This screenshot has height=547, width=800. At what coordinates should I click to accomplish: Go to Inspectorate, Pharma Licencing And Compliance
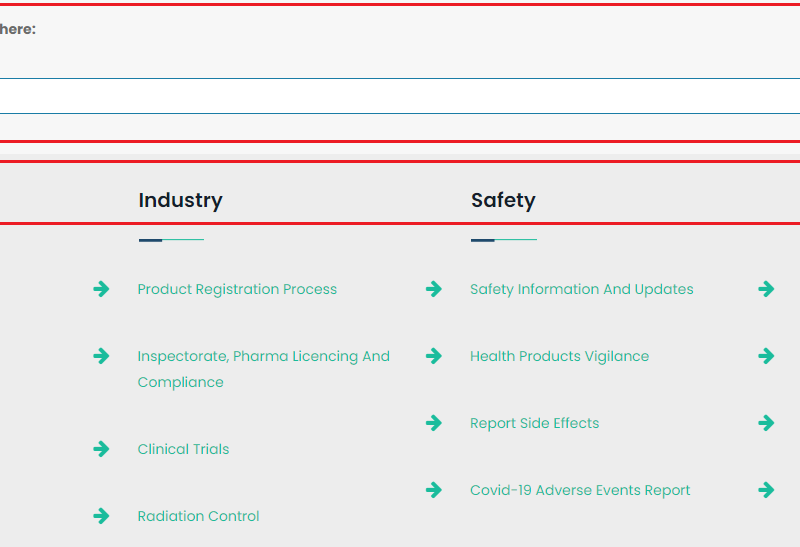point(263,357)
